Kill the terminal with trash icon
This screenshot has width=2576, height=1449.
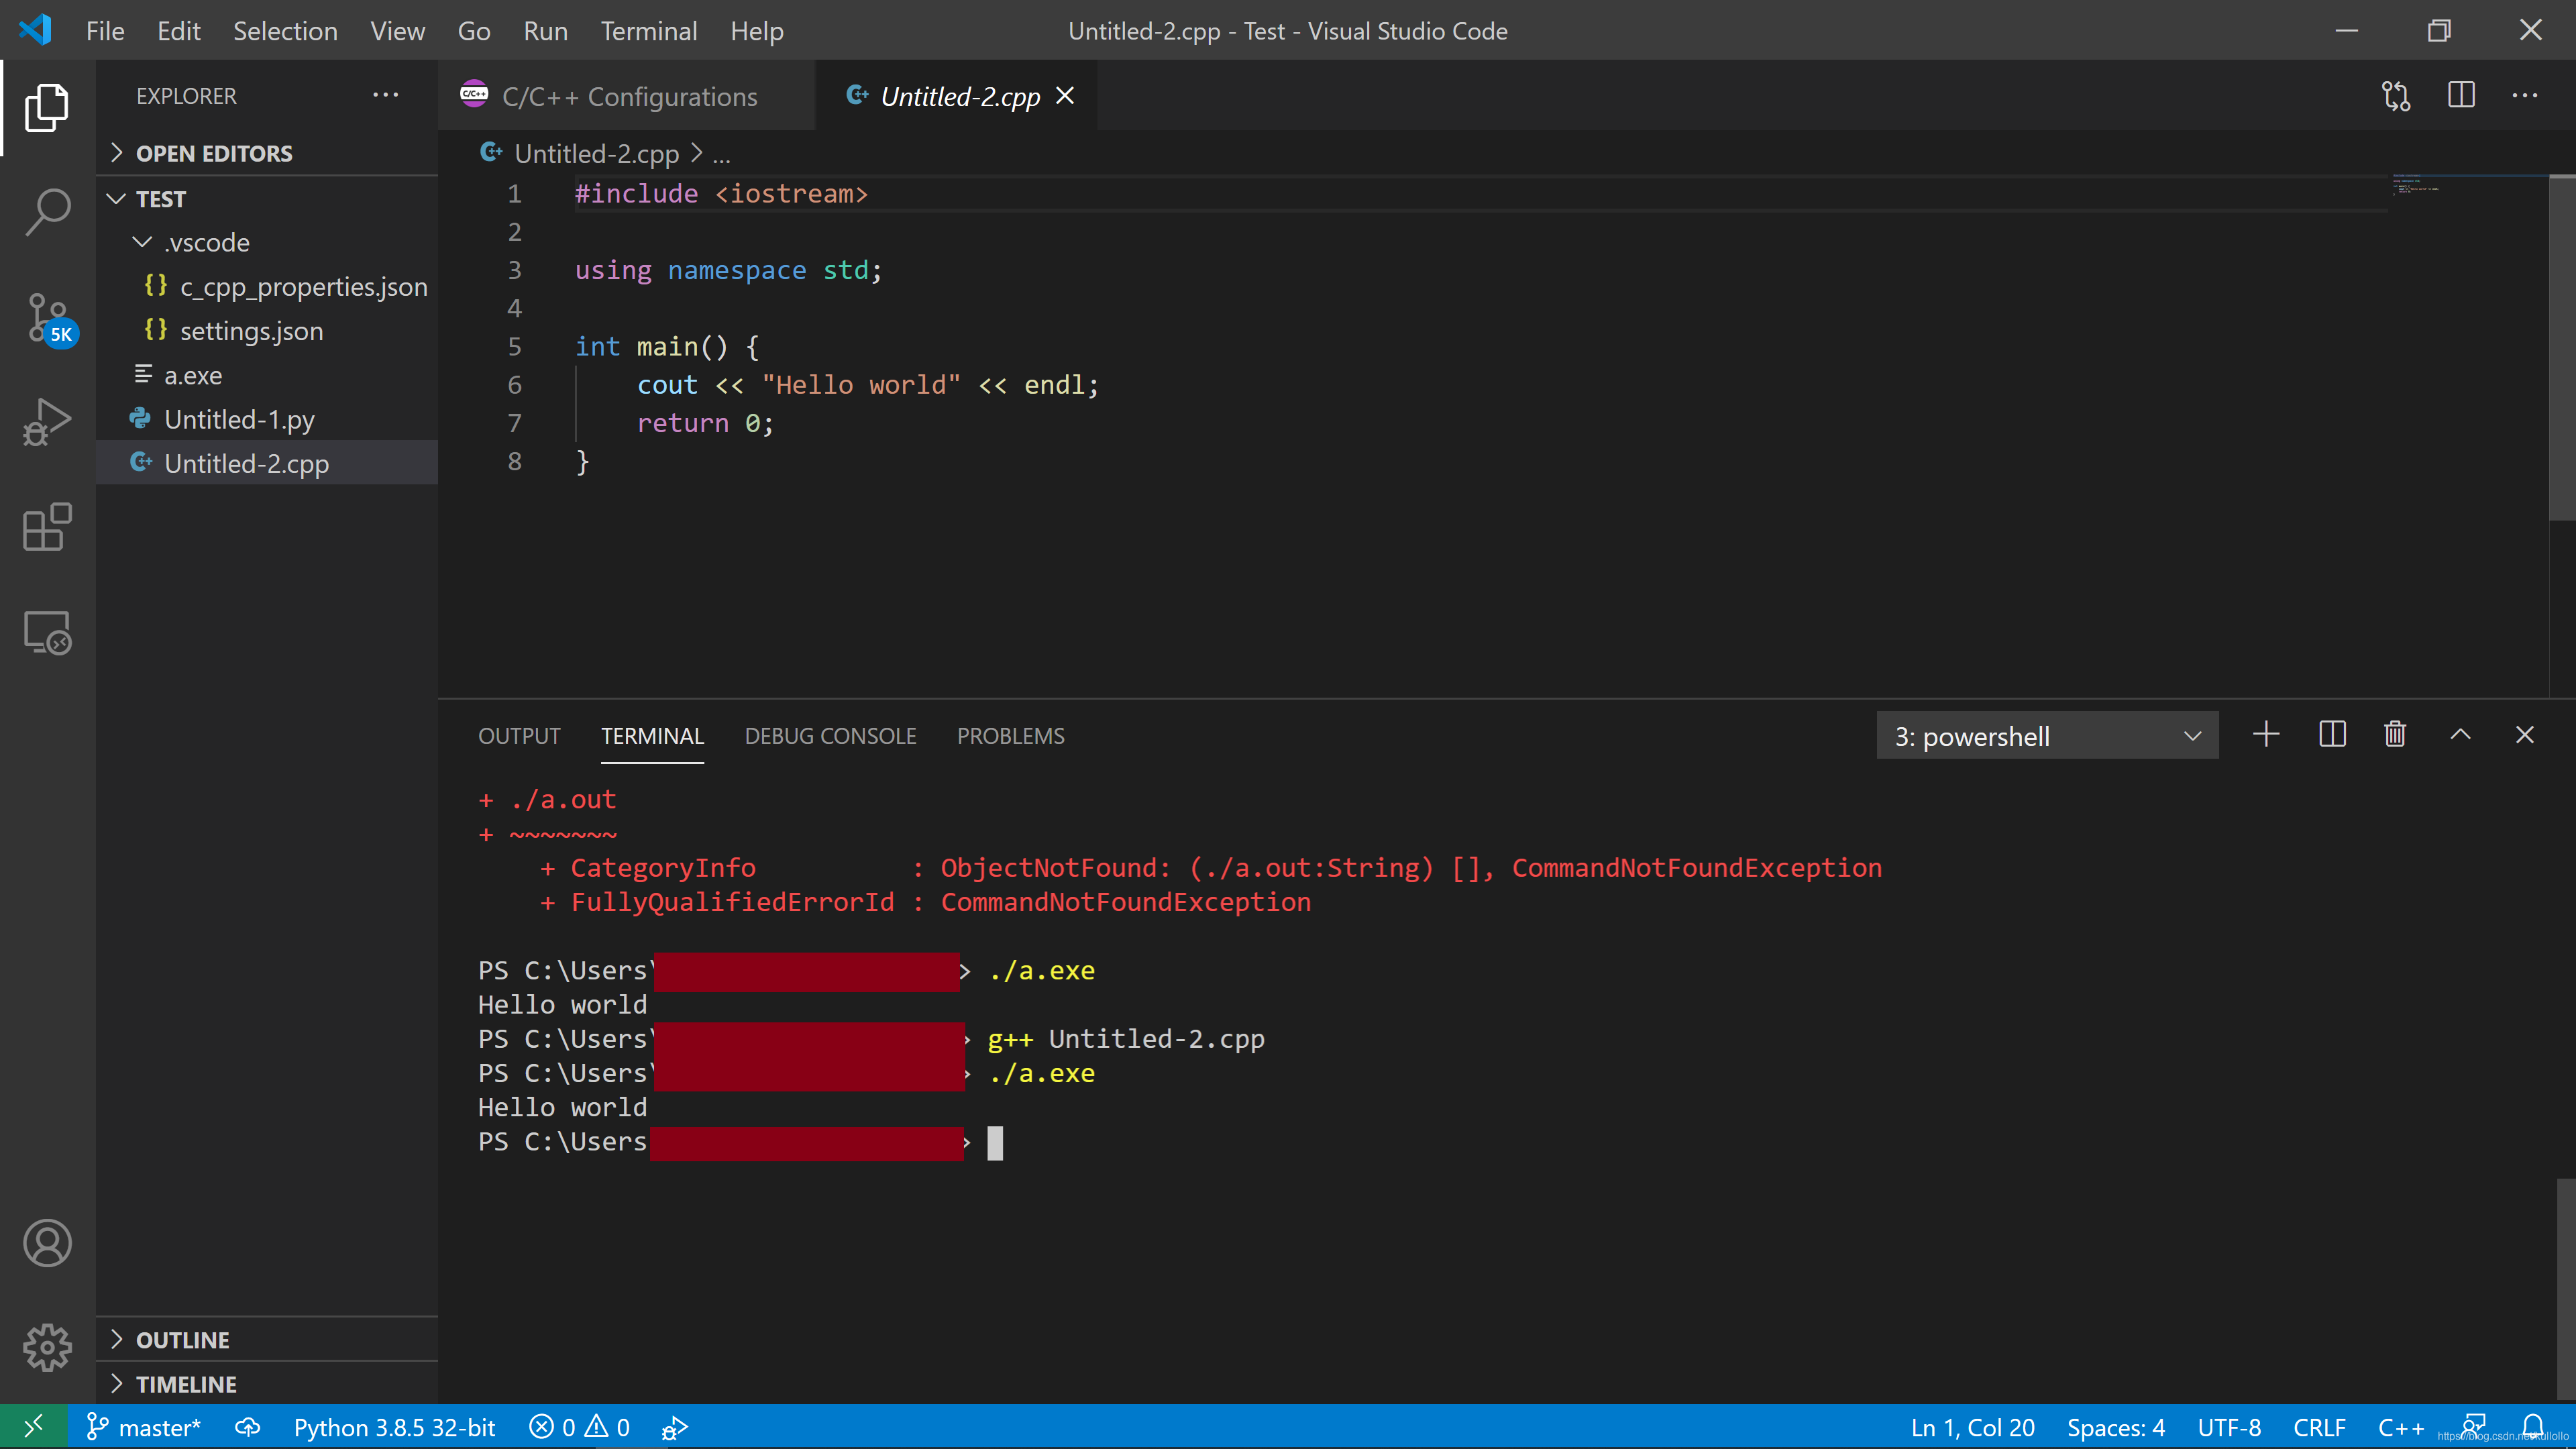tap(2395, 735)
